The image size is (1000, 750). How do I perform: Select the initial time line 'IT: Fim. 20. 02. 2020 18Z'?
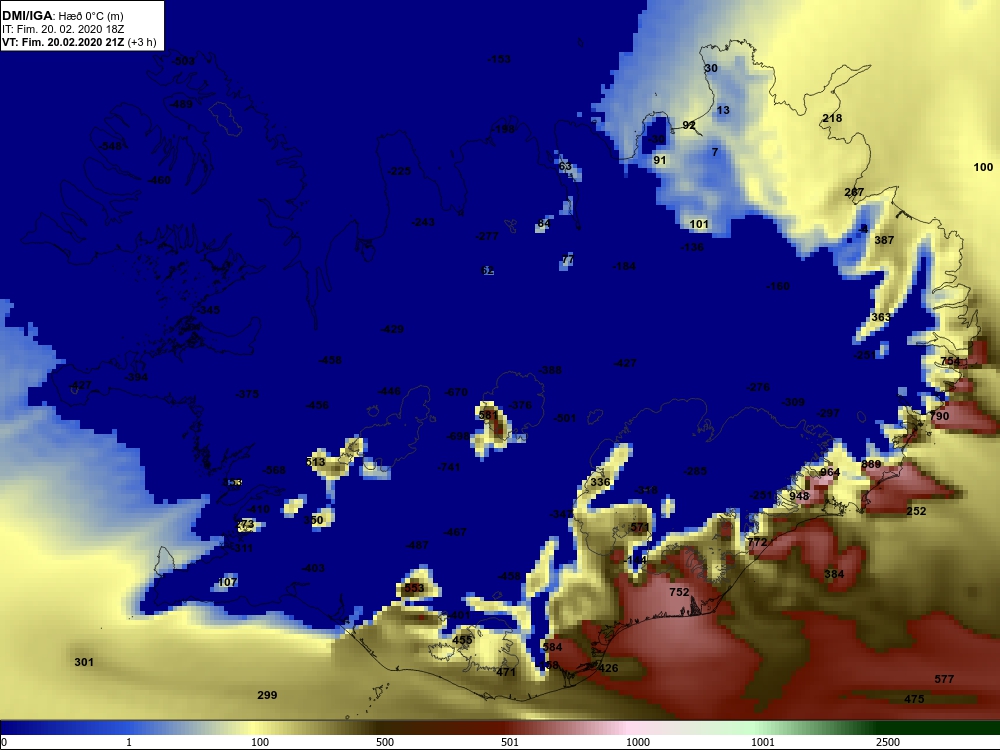pyautogui.click(x=63, y=29)
